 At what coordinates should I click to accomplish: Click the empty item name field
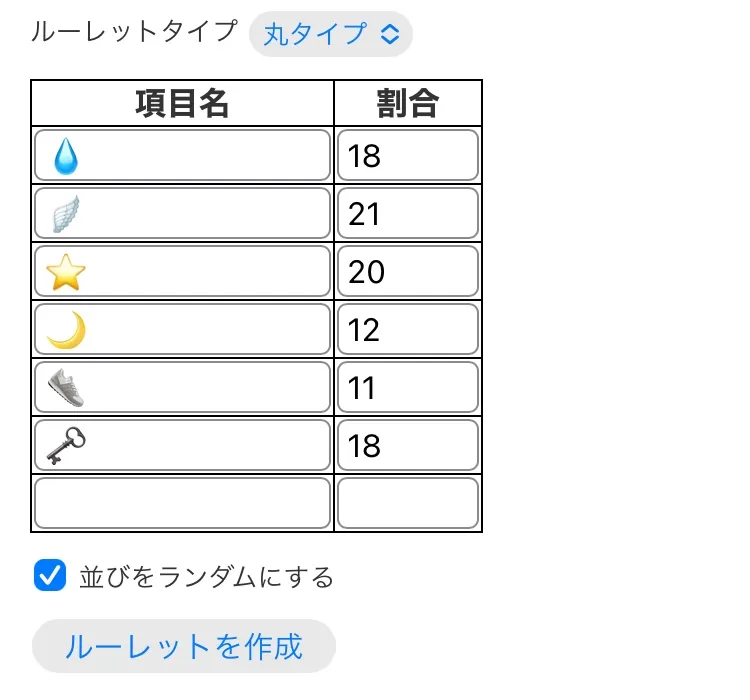coord(182,504)
